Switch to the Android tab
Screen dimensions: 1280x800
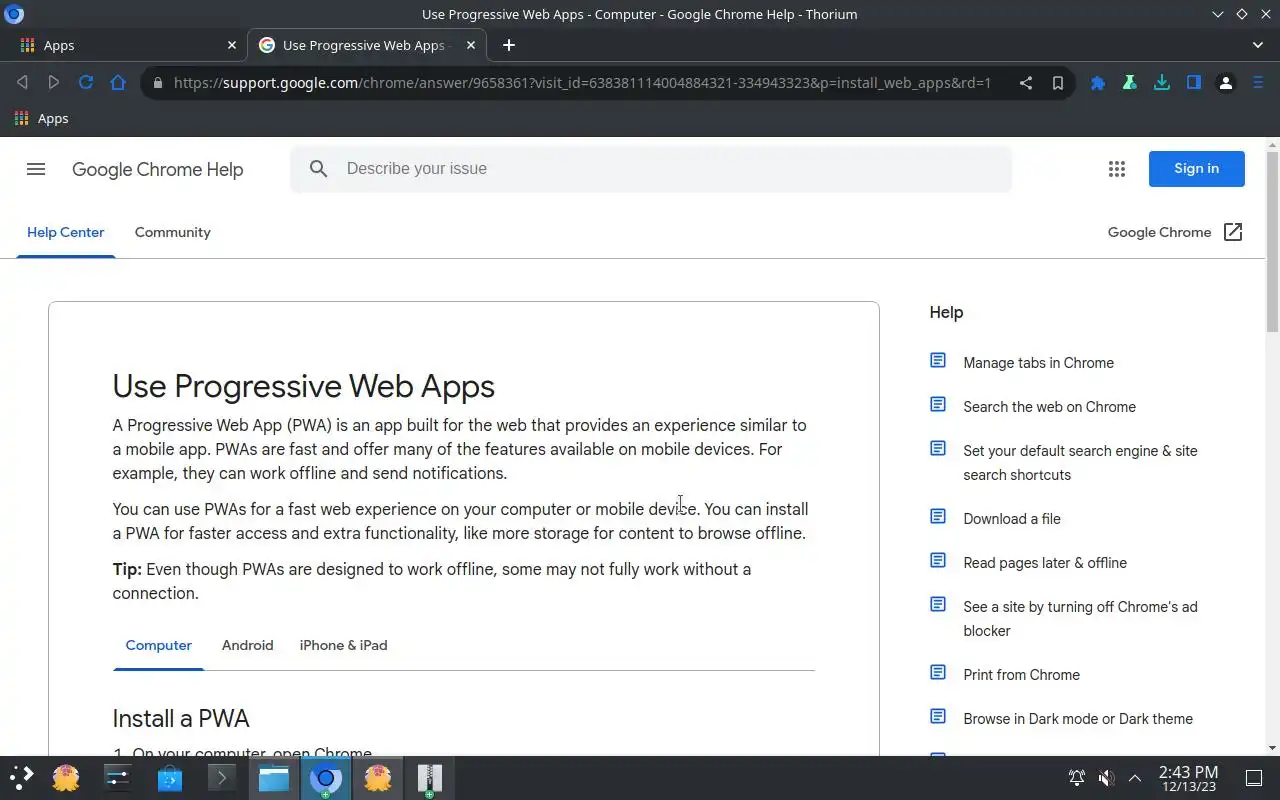(x=247, y=645)
